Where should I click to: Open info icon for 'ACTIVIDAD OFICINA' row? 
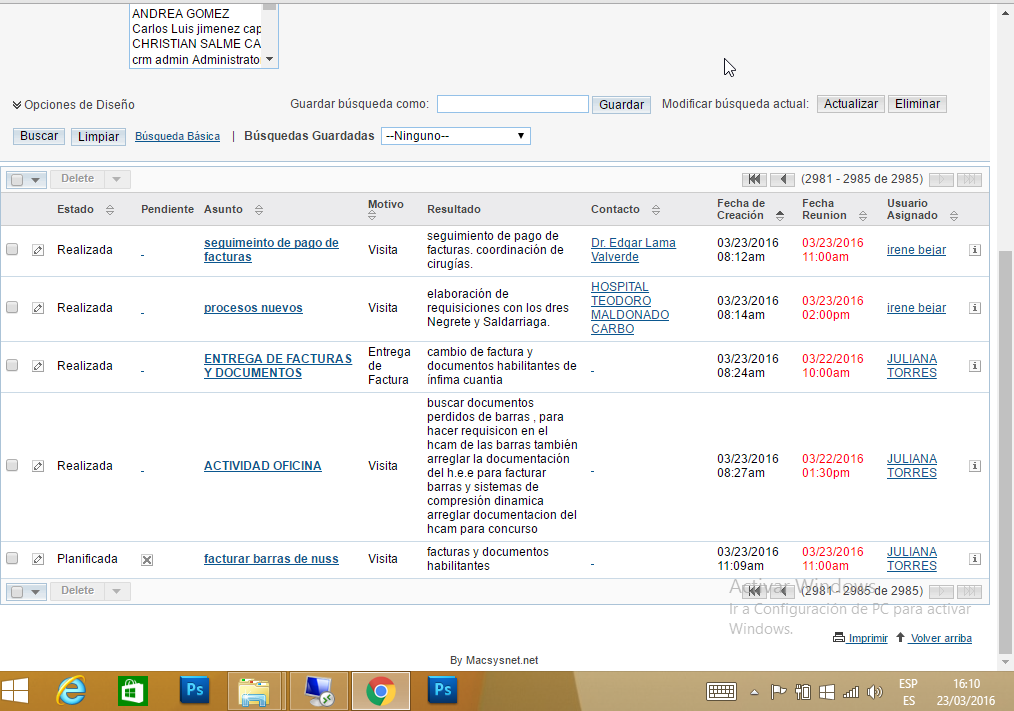pos(975,466)
